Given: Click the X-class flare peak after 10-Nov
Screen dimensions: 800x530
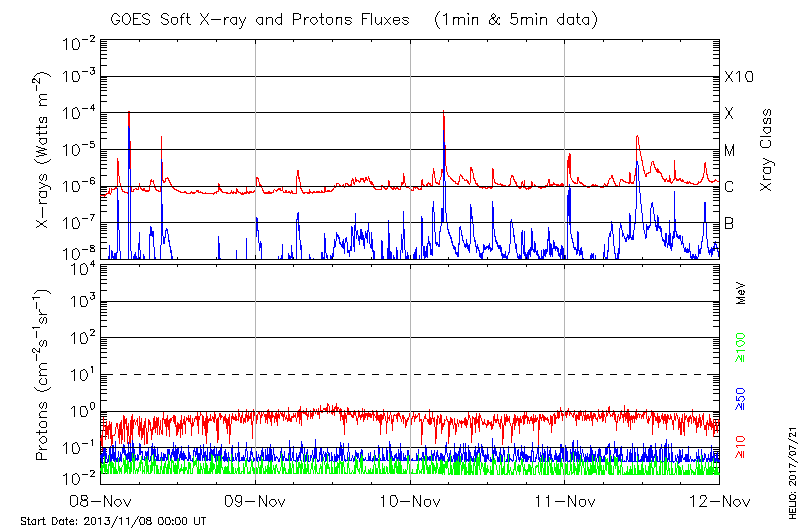Looking at the screenshot, I should [x=442, y=113].
